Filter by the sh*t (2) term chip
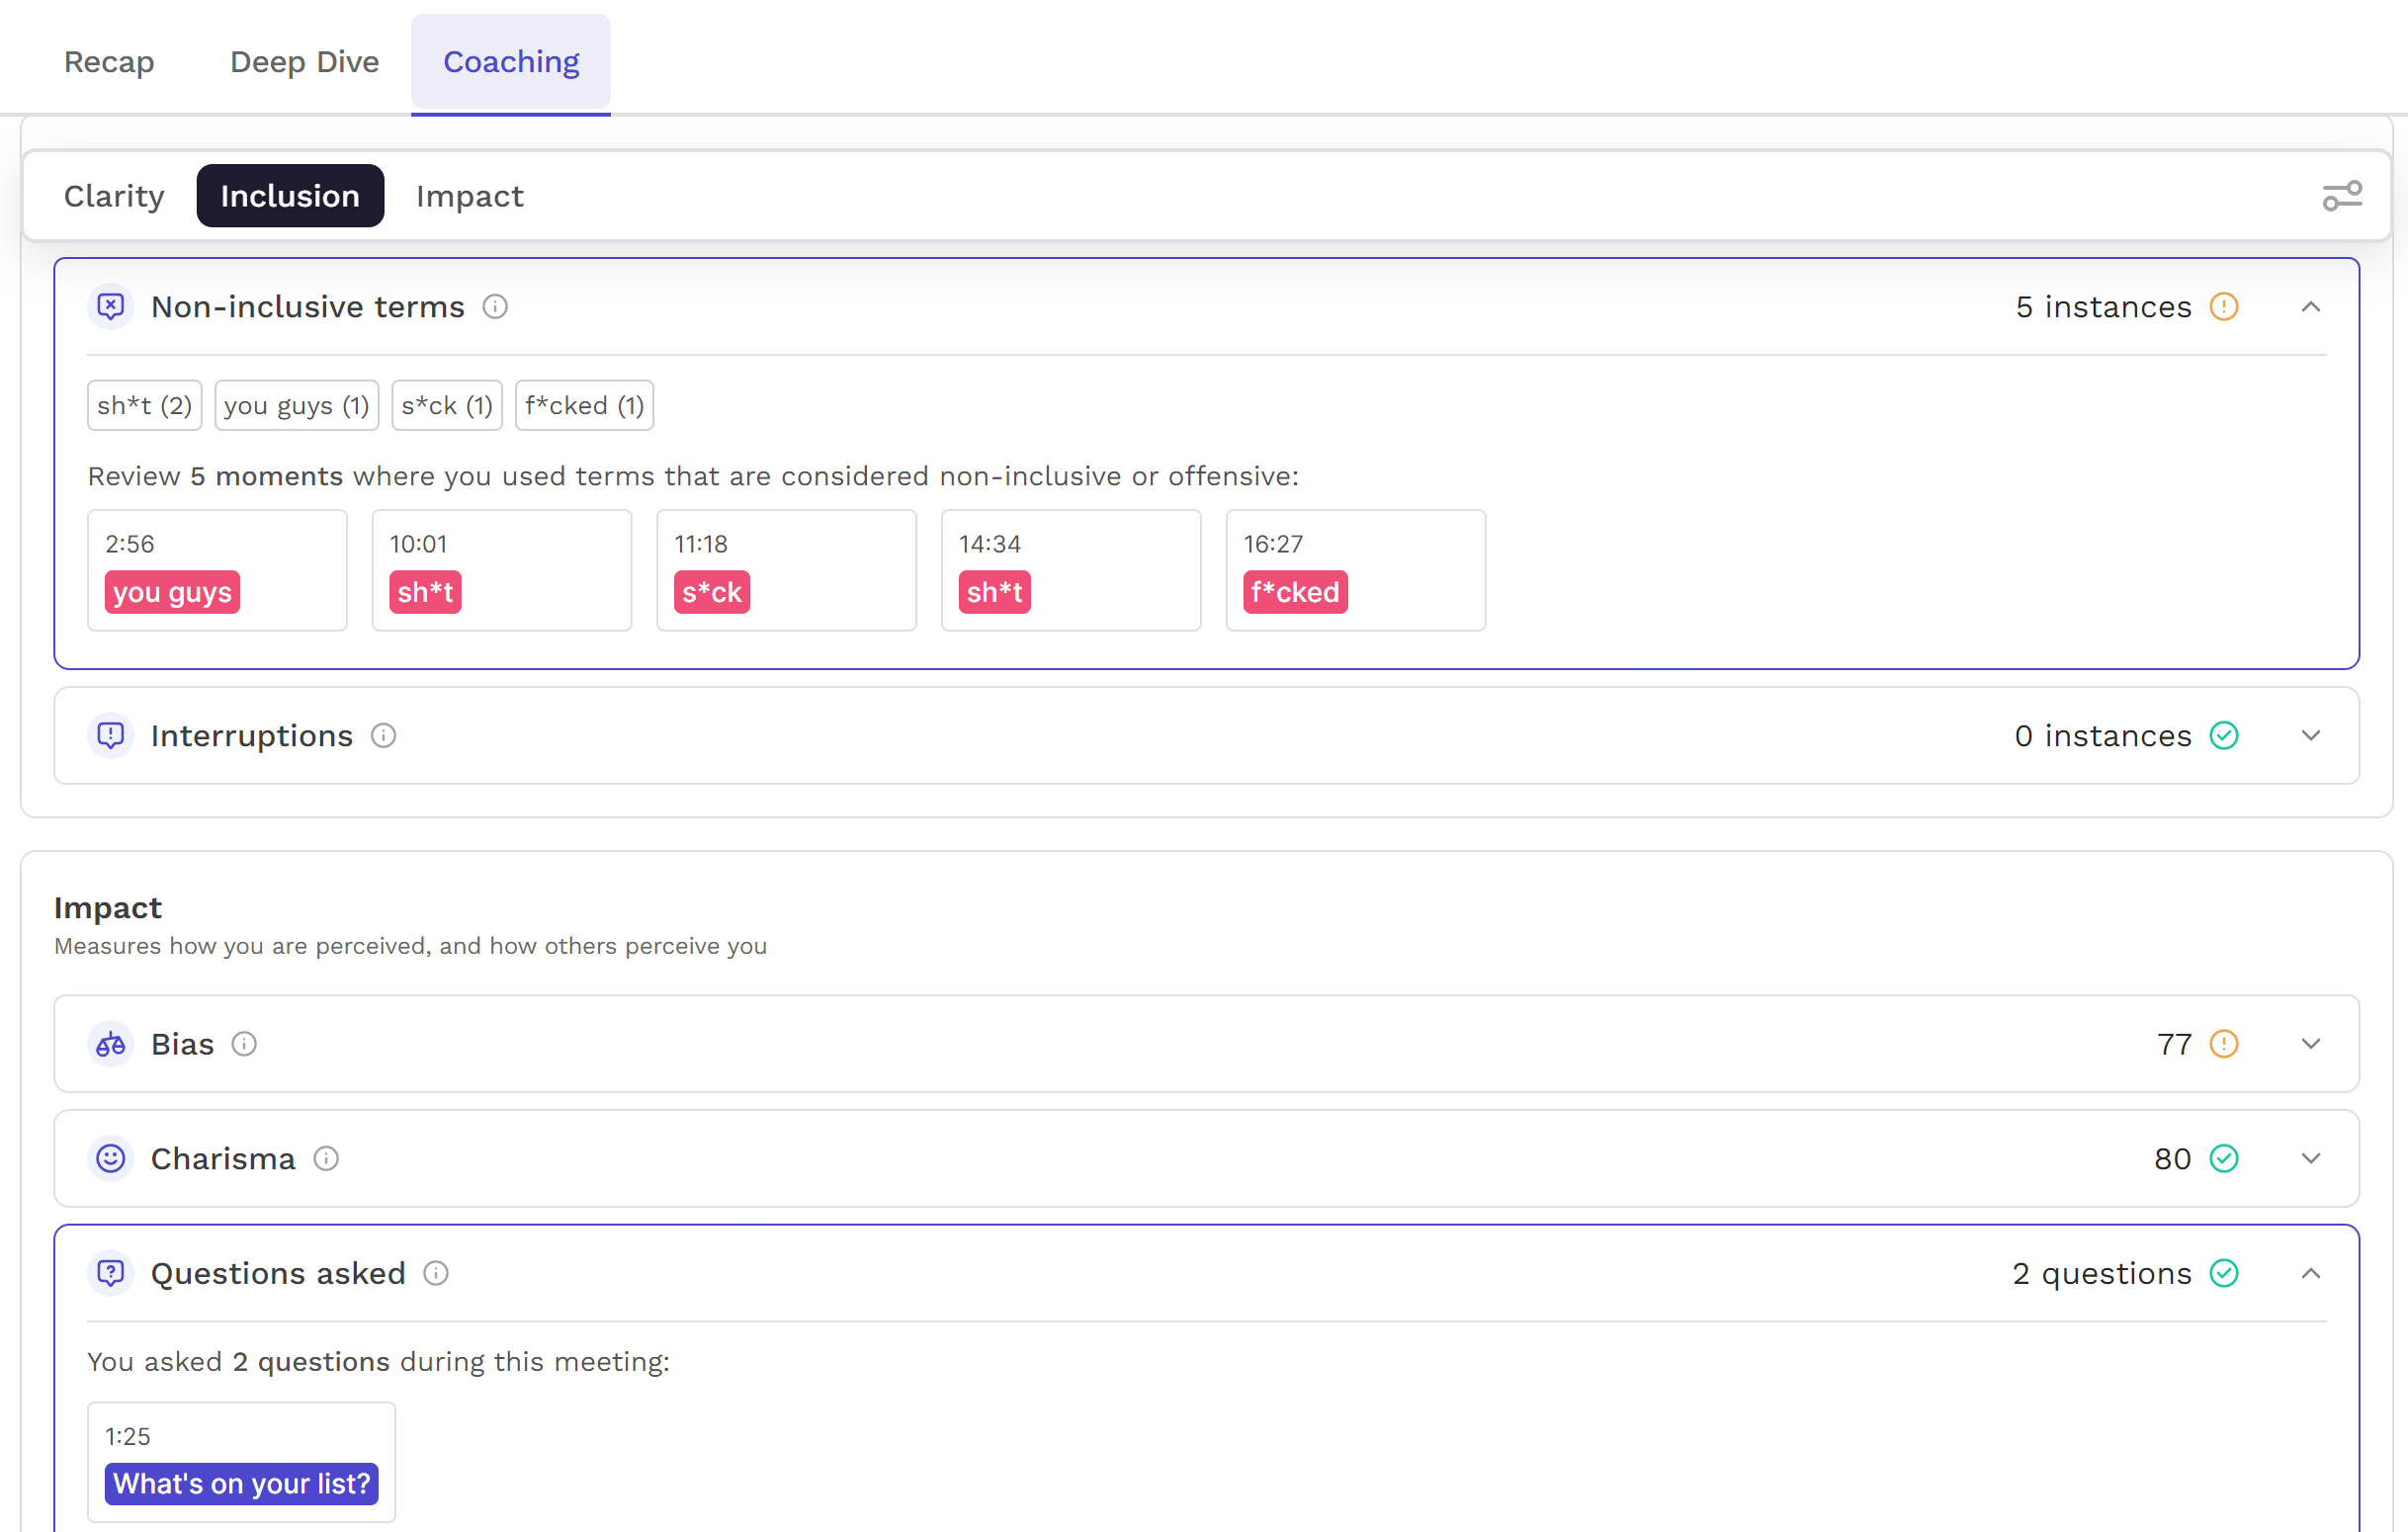 (144, 405)
